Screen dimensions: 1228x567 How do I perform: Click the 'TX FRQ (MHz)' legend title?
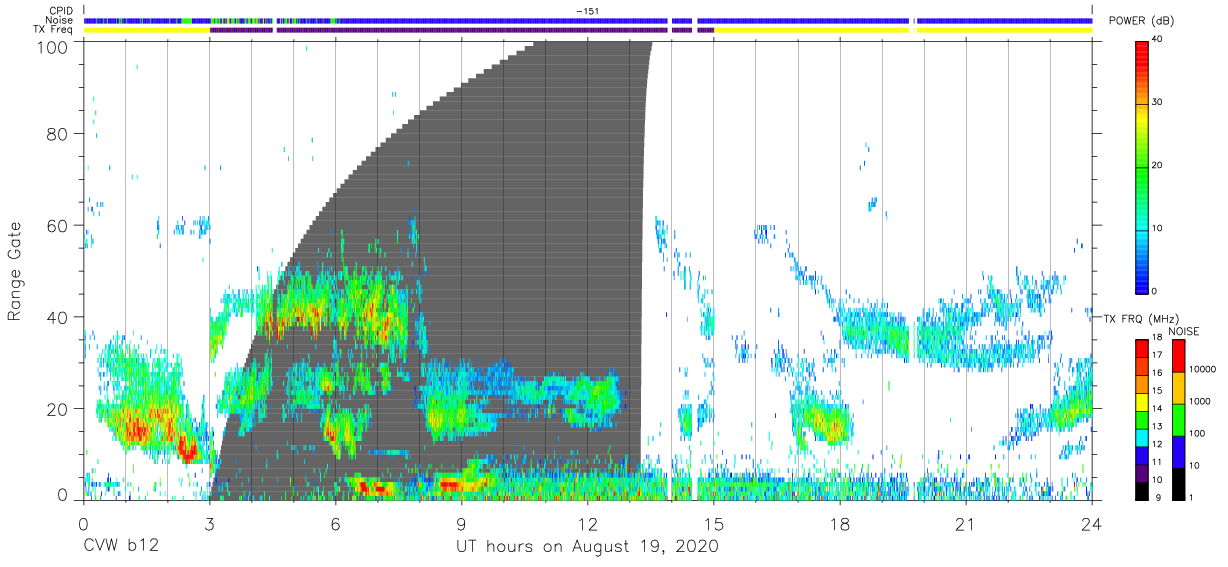(x=1140, y=319)
